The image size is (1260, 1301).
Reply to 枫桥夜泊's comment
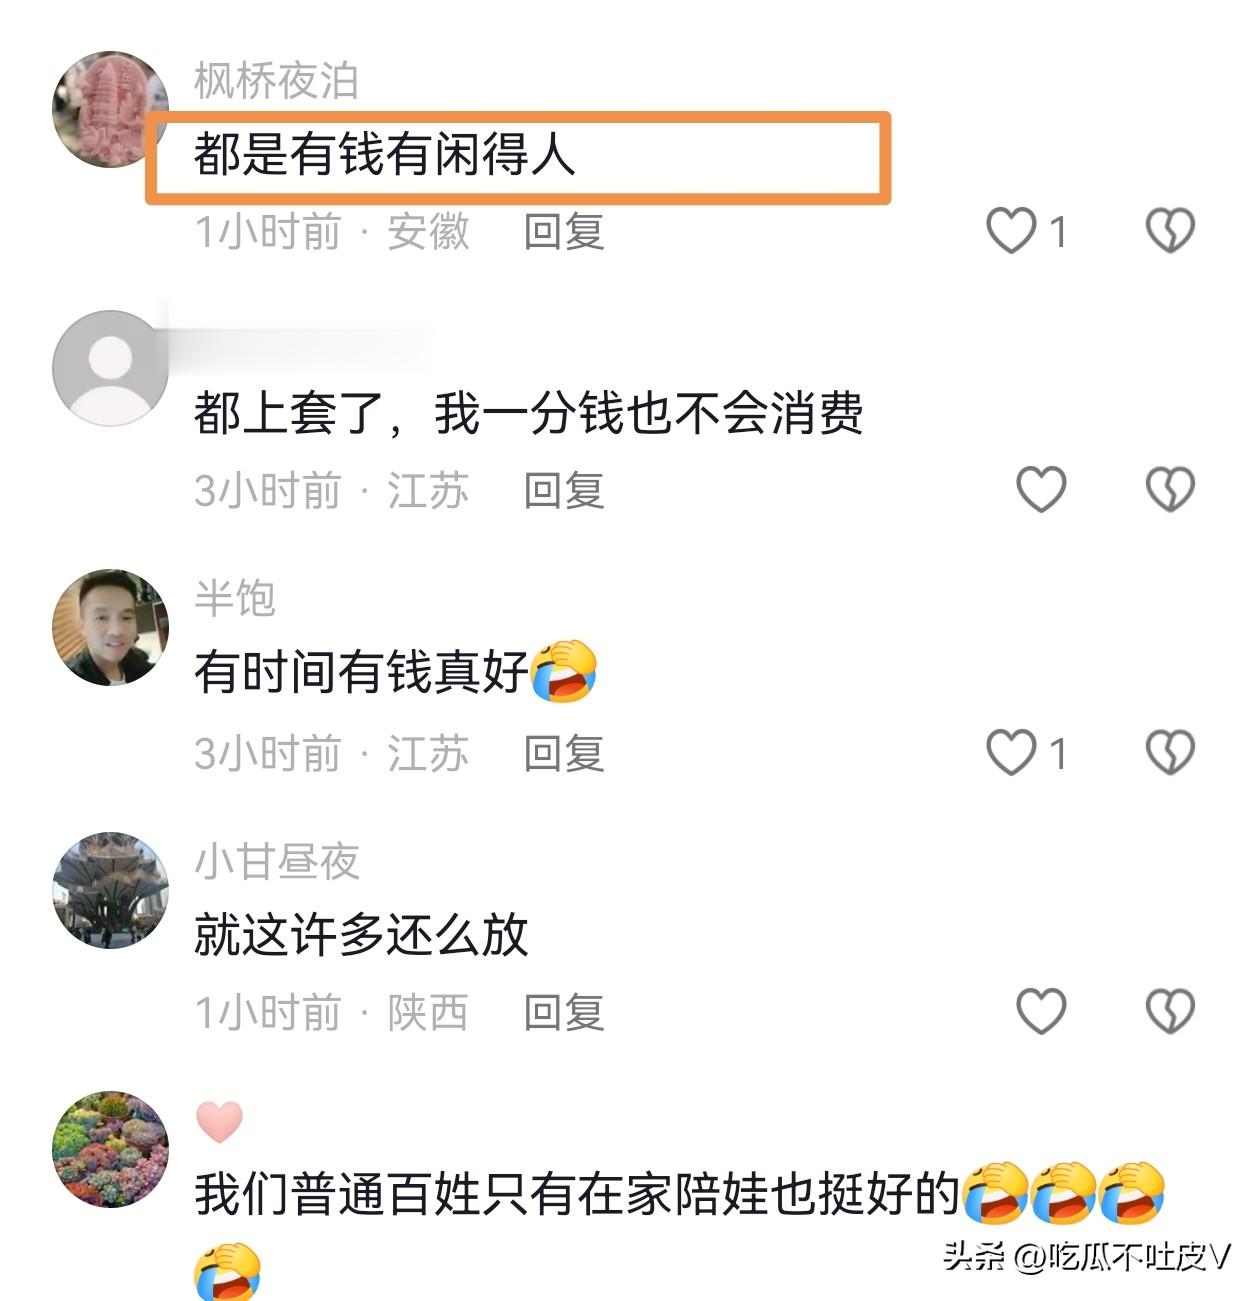[564, 231]
